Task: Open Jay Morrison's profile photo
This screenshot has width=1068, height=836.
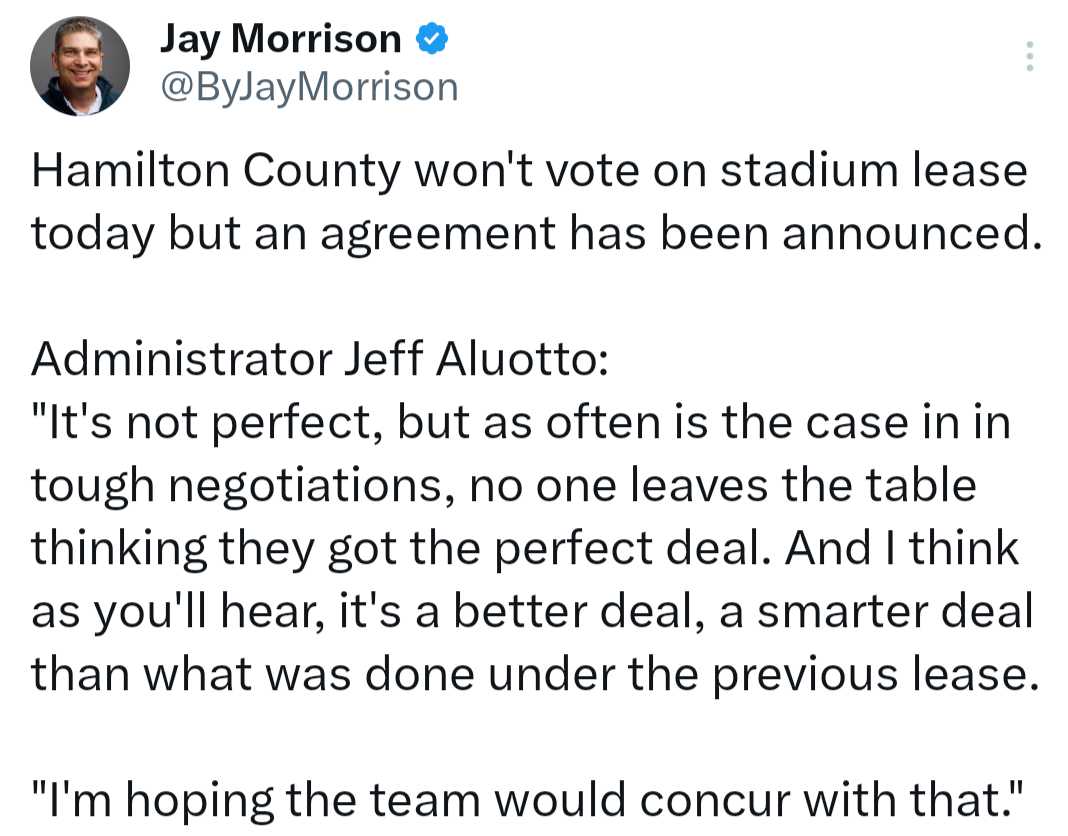Action: 80,65
